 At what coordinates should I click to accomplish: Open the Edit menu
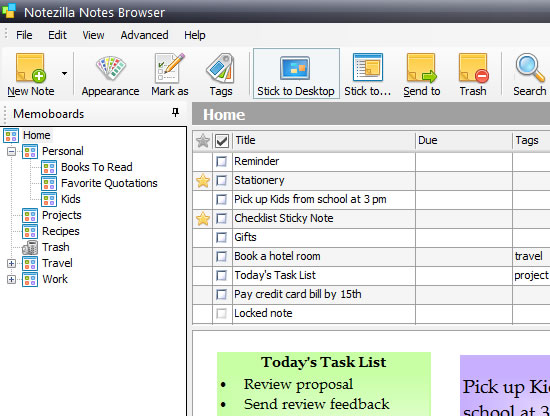pos(57,35)
